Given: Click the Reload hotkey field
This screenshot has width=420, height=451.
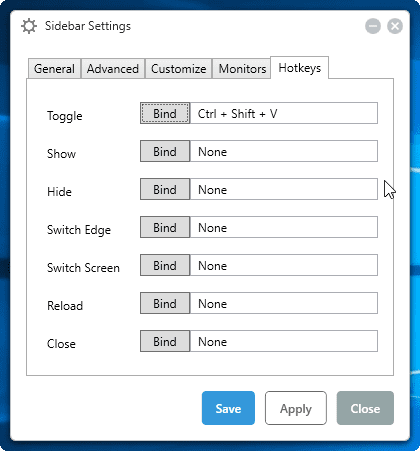Looking at the screenshot, I should point(284,303).
